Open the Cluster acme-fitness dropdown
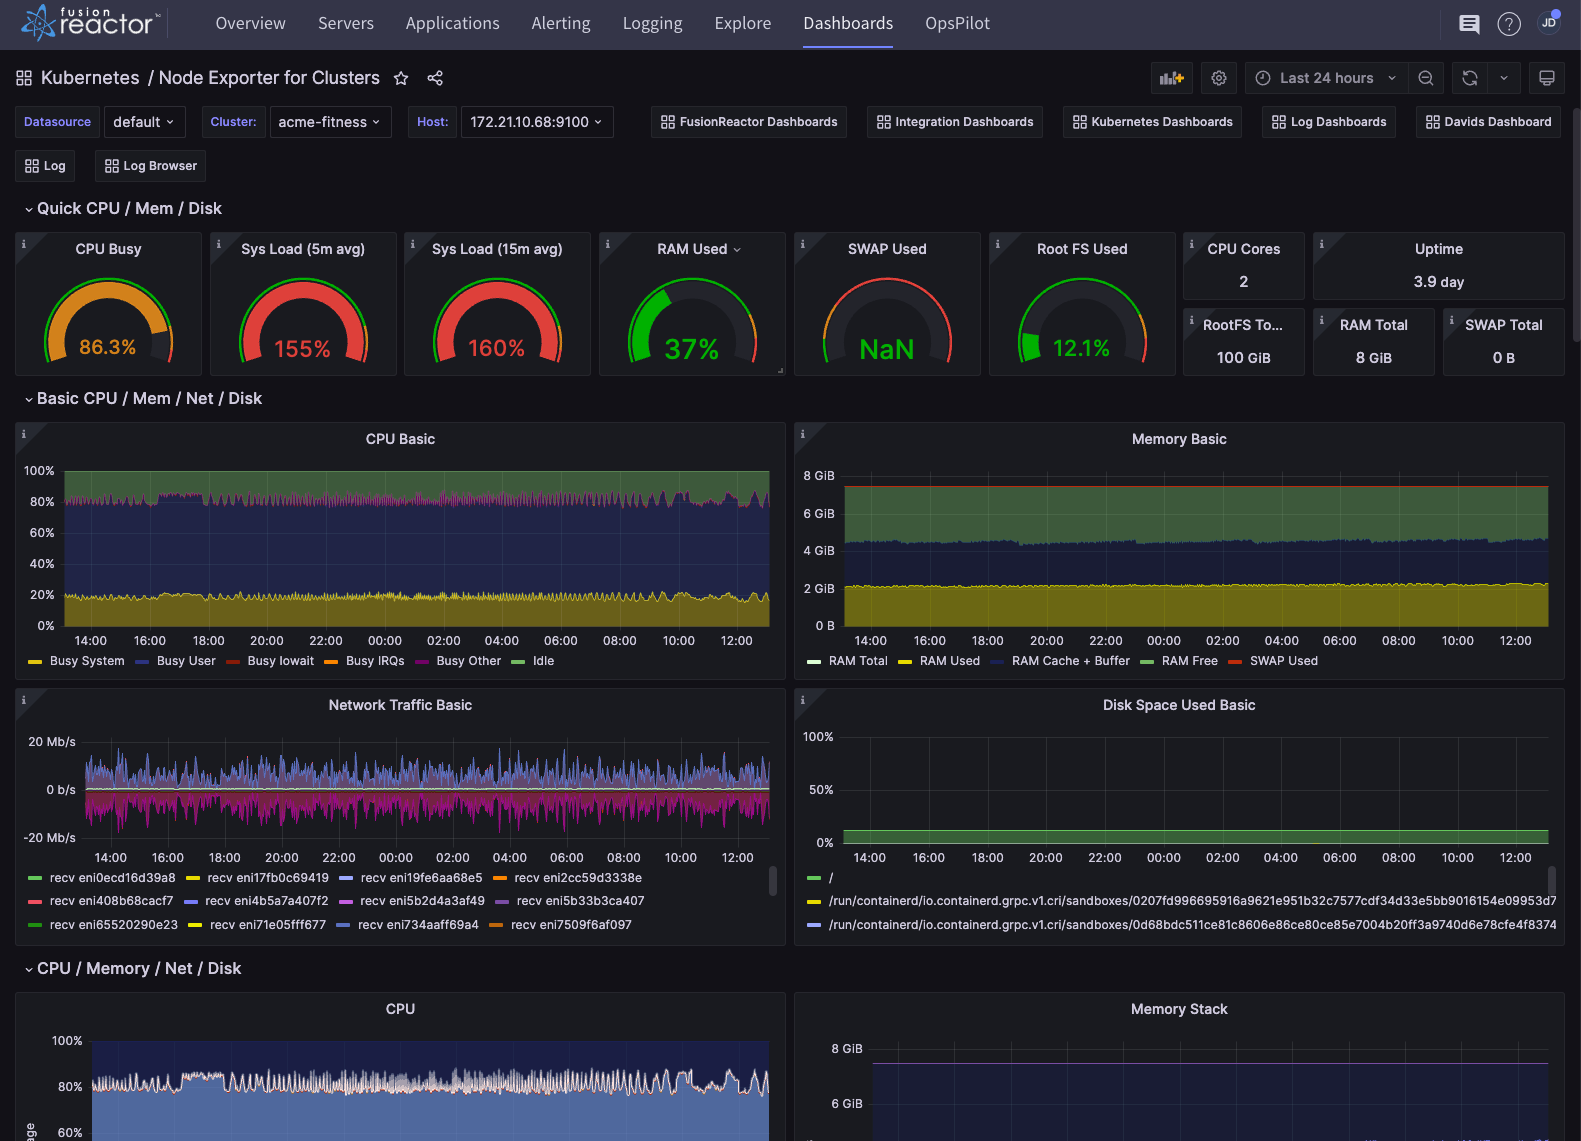This screenshot has width=1581, height=1141. [x=328, y=122]
